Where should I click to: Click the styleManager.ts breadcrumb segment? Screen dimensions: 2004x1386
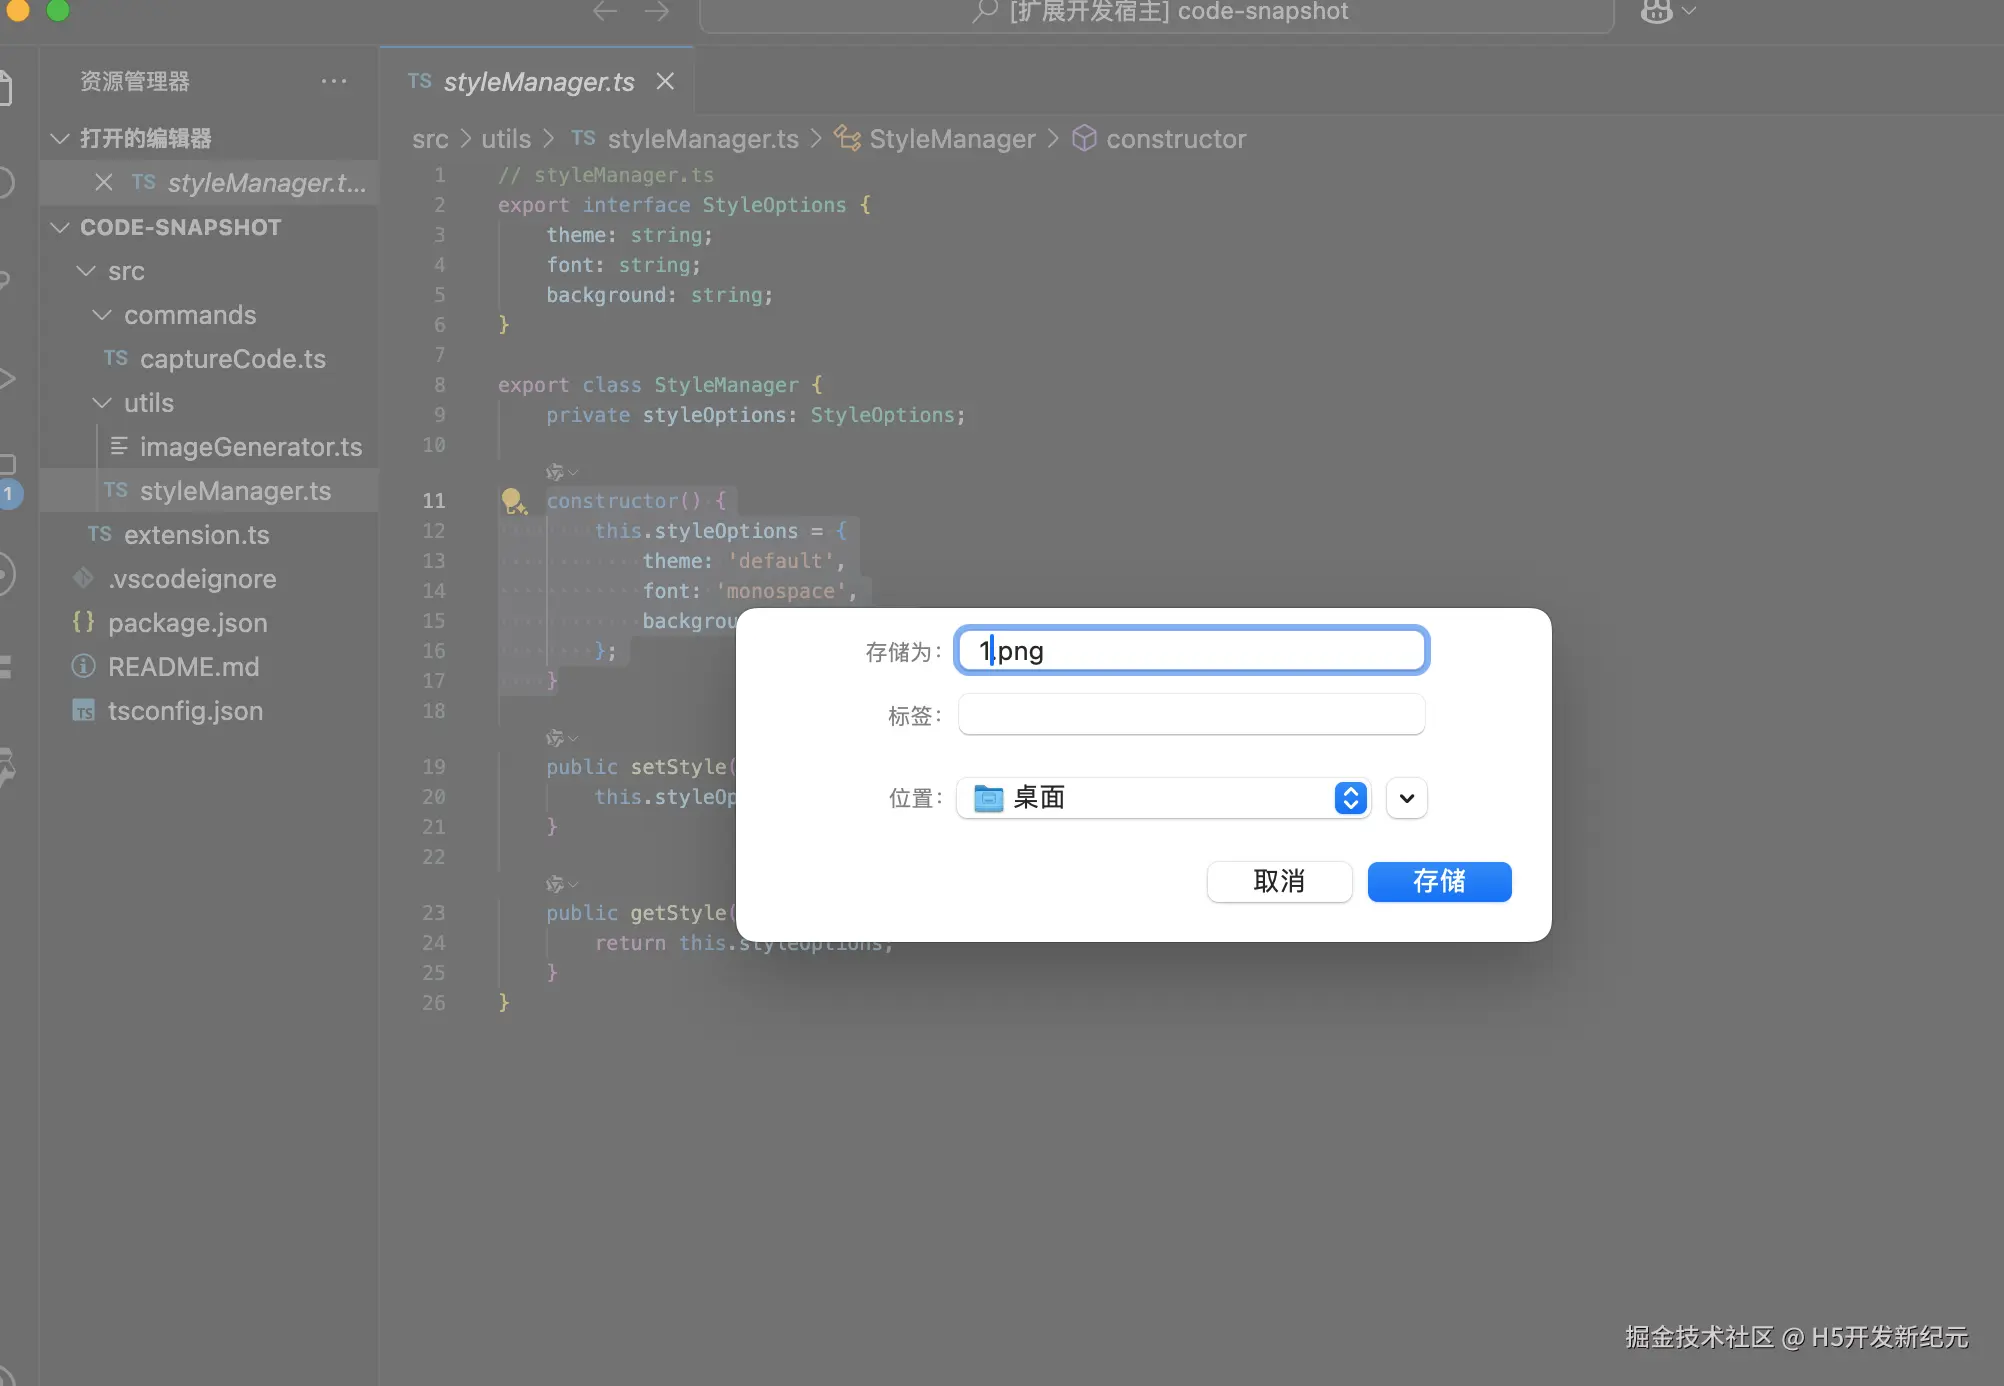(685, 139)
